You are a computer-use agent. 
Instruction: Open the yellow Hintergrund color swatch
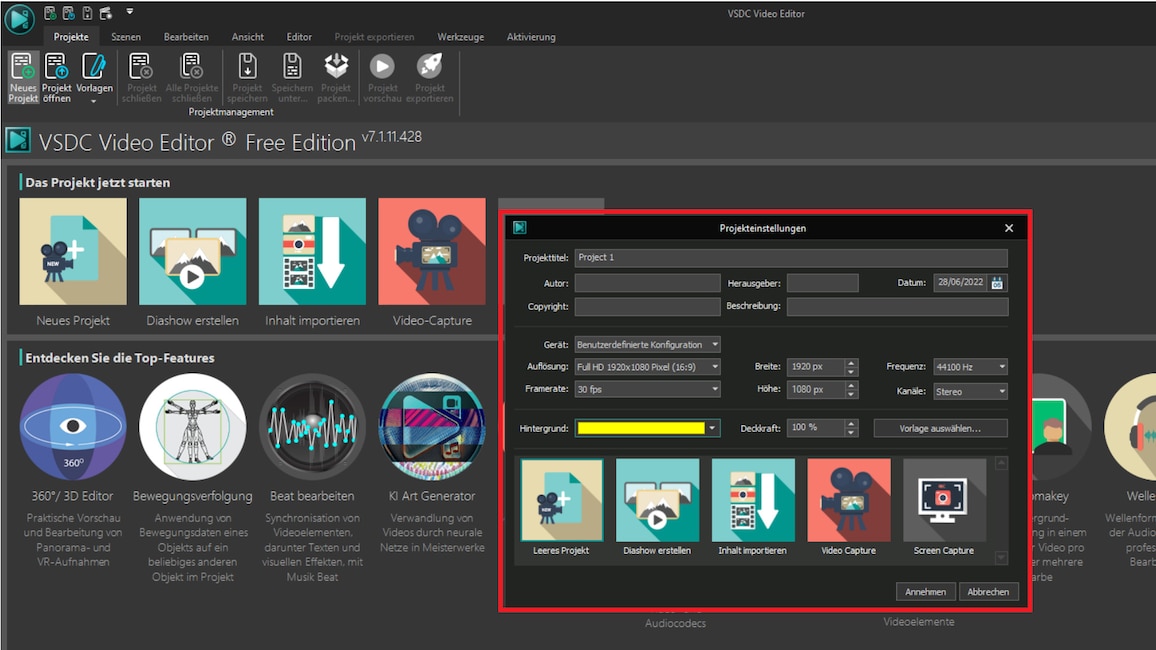point(640,427)
